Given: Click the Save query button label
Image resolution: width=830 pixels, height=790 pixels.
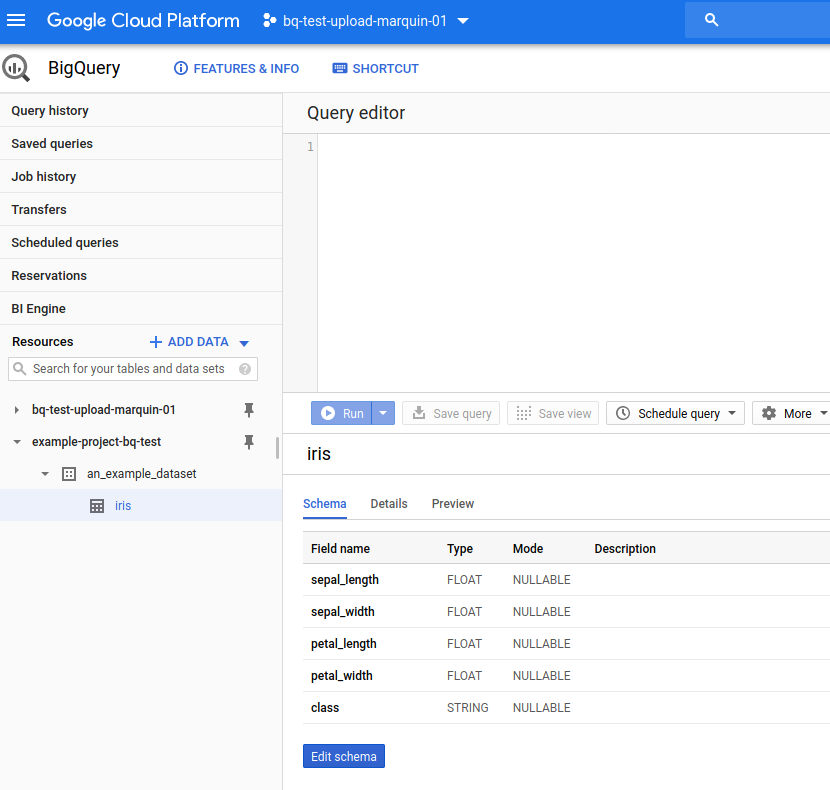Looking at the screenshot, I should [463, 414].
